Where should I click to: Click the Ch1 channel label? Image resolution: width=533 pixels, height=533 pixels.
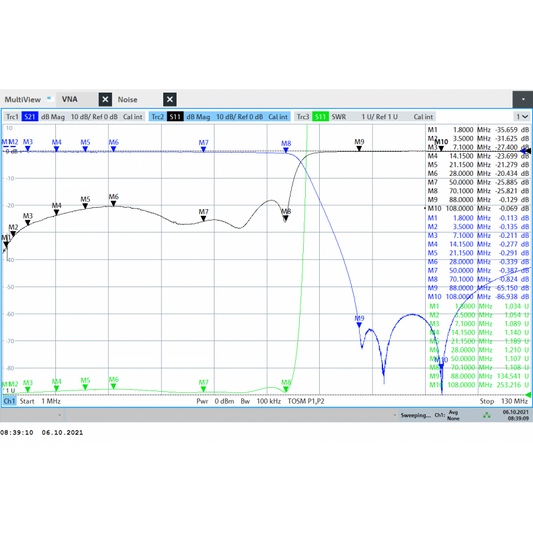9,401
